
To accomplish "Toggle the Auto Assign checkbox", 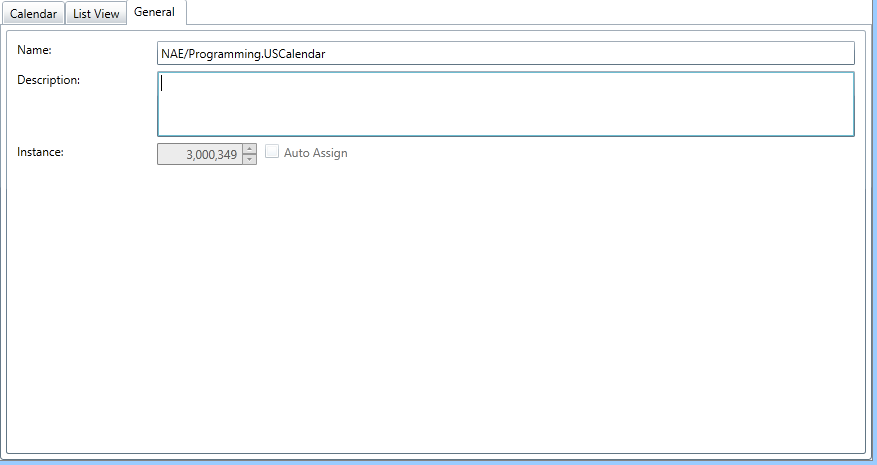I will pos(272,151).
